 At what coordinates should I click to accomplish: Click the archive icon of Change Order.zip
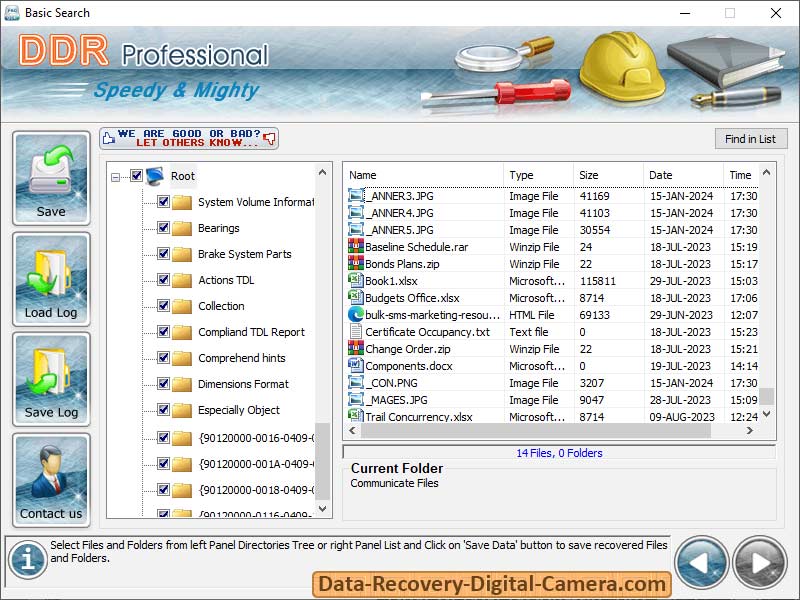click(356, 349)
